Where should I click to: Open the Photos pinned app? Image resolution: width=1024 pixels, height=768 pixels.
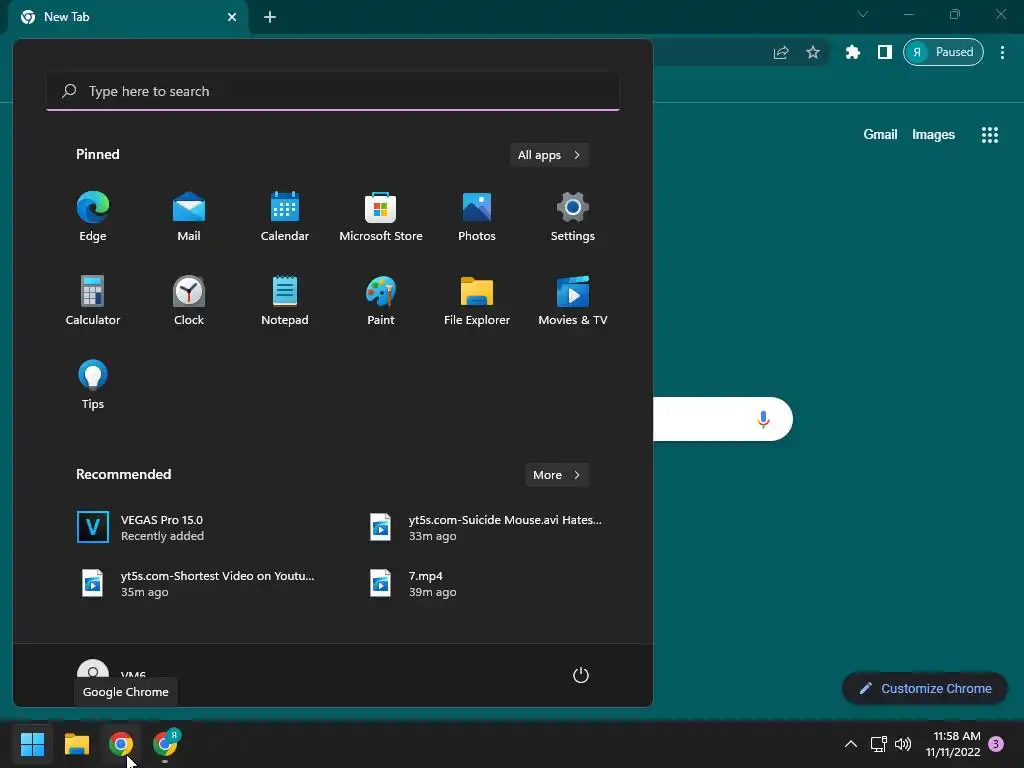point(477,216)
